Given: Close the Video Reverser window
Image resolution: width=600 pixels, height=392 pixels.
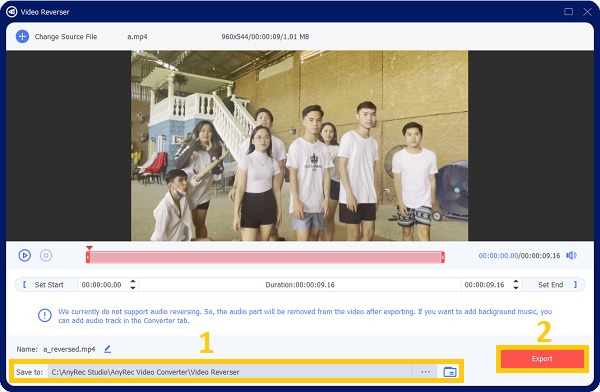Looking at the screenshot, I should [x=587, y=11].
